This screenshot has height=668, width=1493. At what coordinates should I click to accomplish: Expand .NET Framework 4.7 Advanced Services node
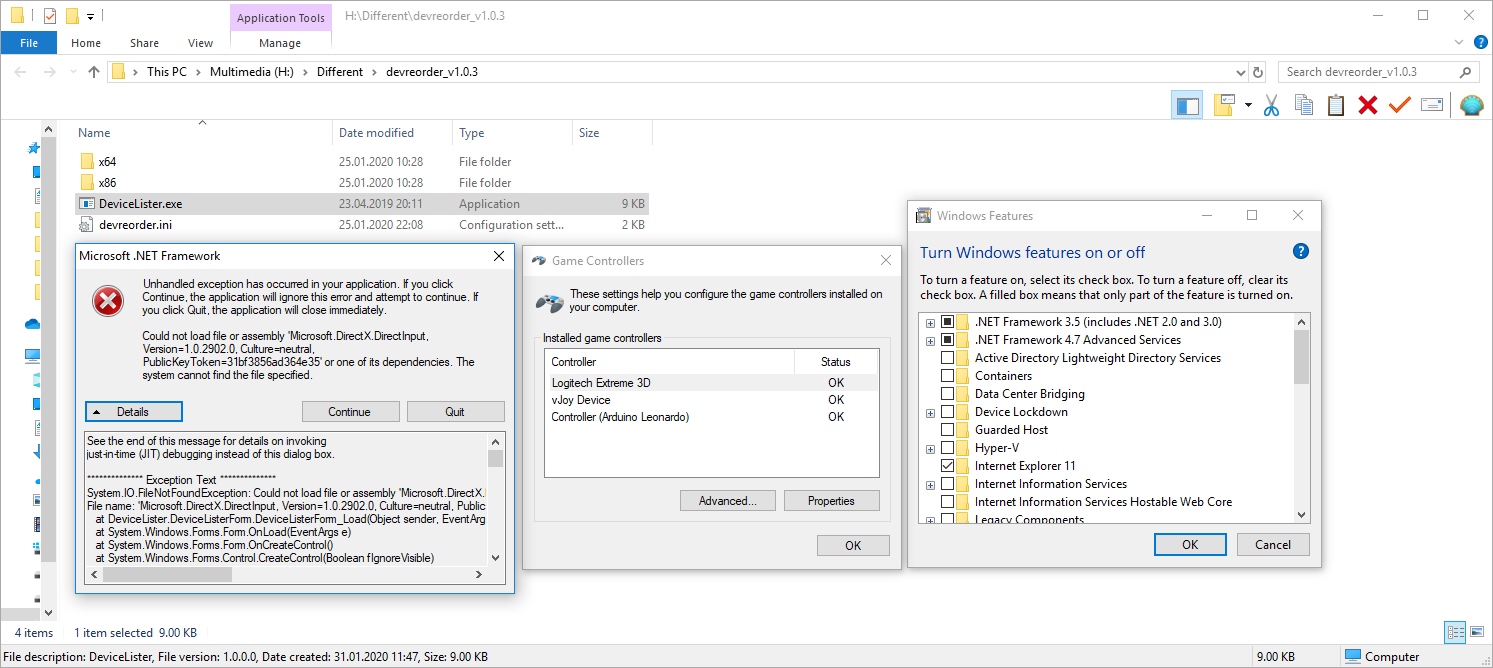pos(930,341)
